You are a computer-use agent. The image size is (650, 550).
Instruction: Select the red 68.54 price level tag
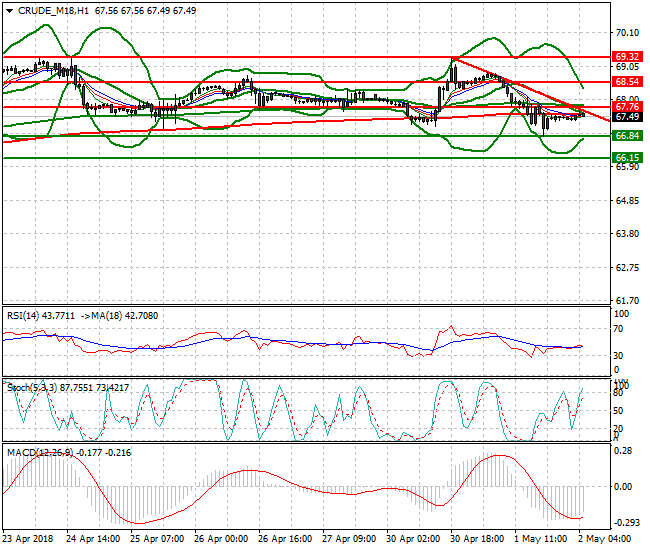pyautogui.click(x=627, y=81)
